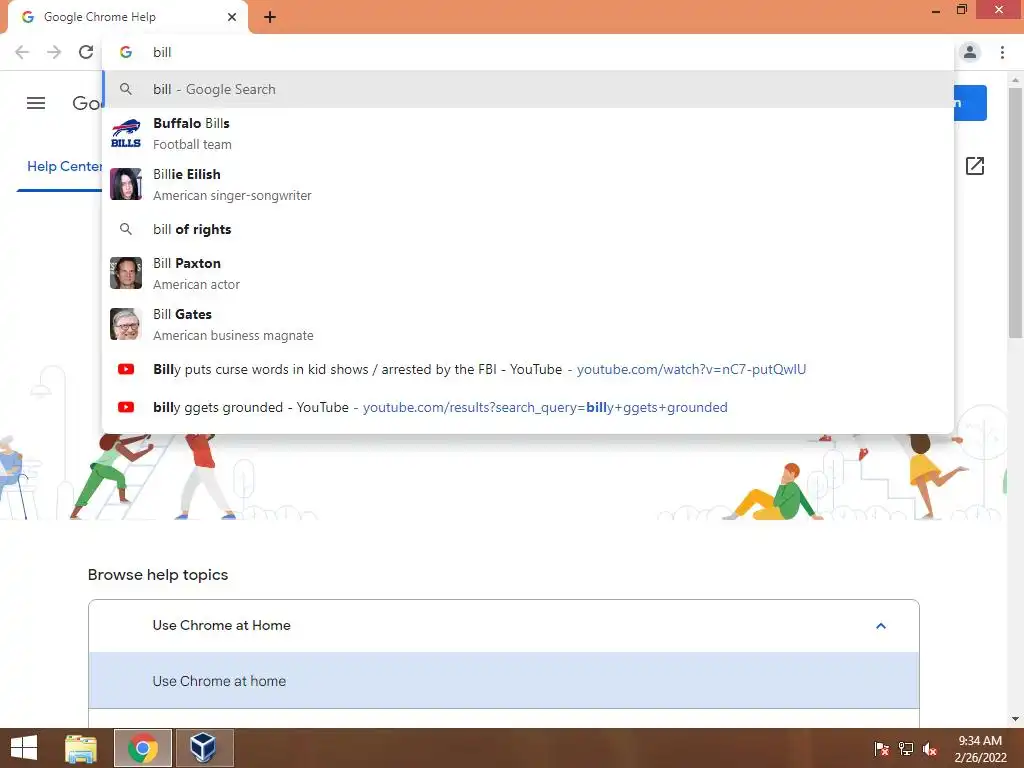Click the browser back arrow
Image resolution: width=1024 pixels, height=768 pixels.
tap(22, 52)
